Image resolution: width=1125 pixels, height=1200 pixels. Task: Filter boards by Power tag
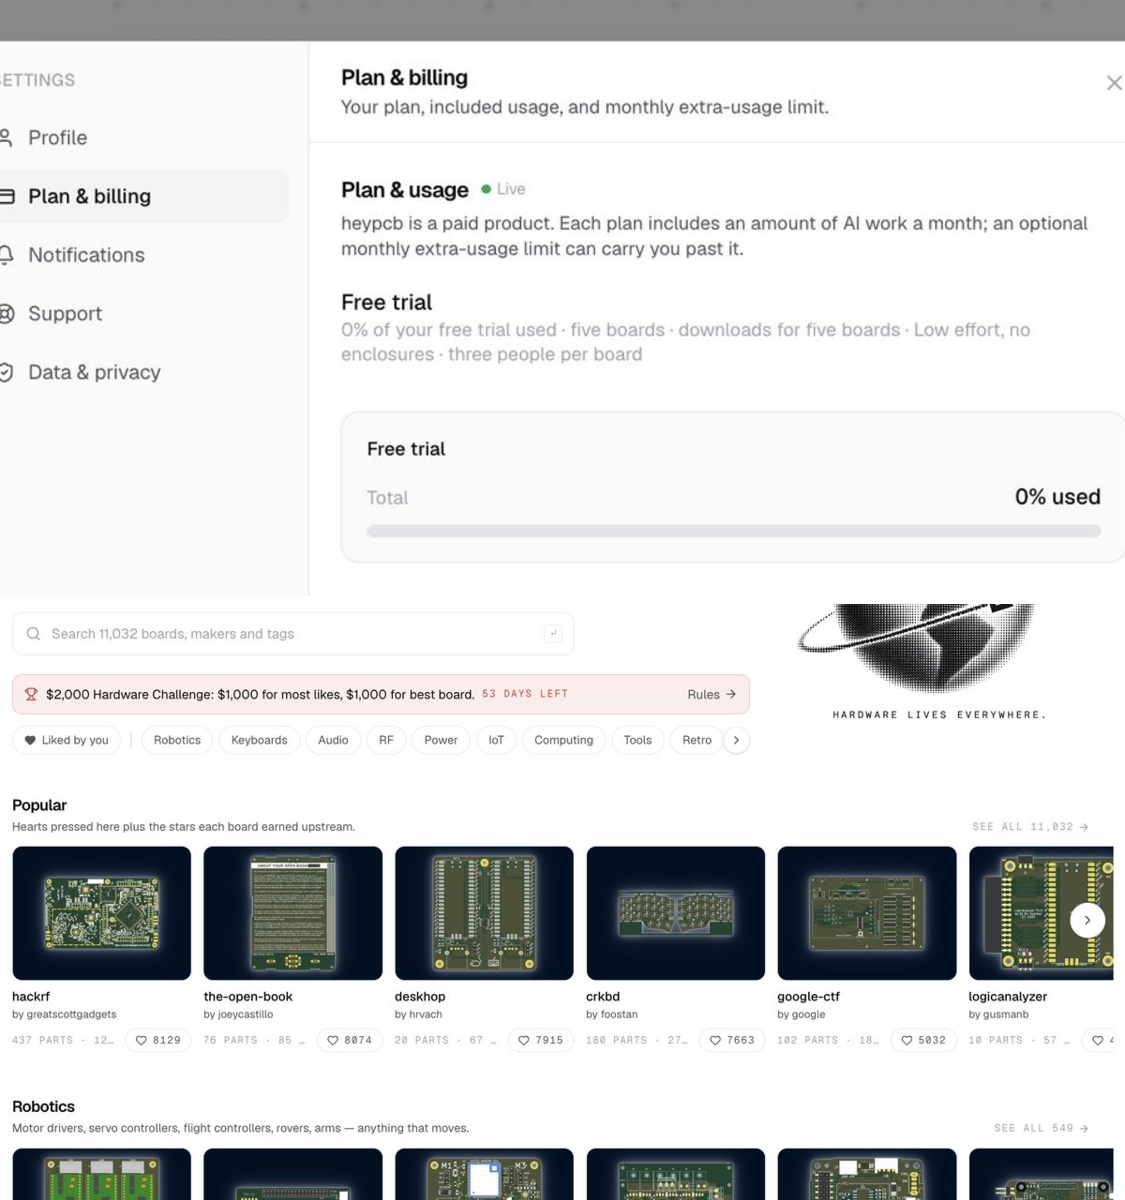(441, 740)
